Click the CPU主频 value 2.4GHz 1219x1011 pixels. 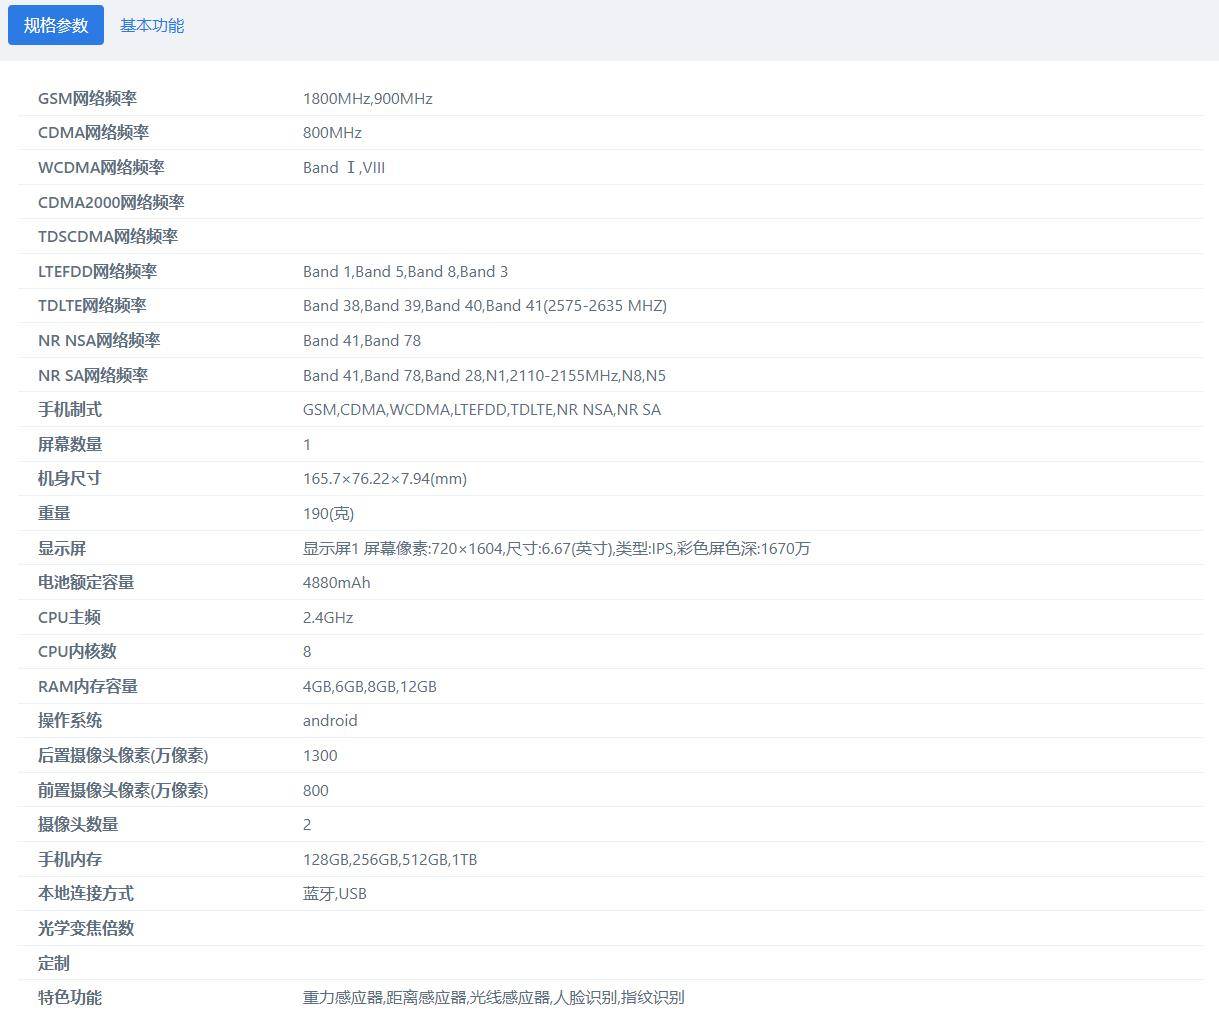pos(328,617)
